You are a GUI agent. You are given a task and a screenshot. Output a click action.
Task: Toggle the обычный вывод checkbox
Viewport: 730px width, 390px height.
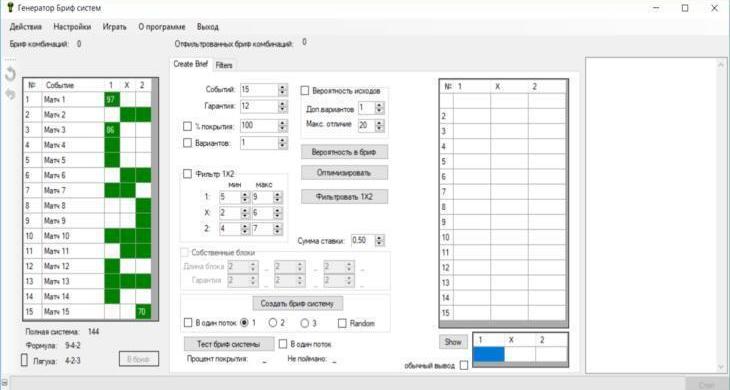tap(464, 365)
